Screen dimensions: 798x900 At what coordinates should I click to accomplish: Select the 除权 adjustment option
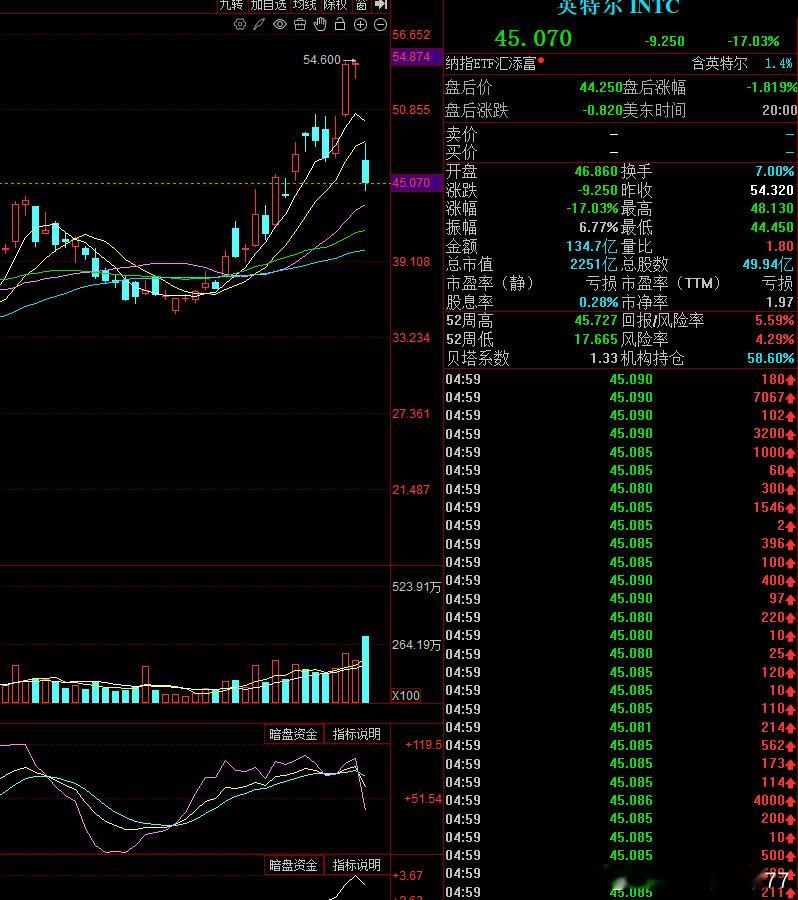click(x=335, y=5)
